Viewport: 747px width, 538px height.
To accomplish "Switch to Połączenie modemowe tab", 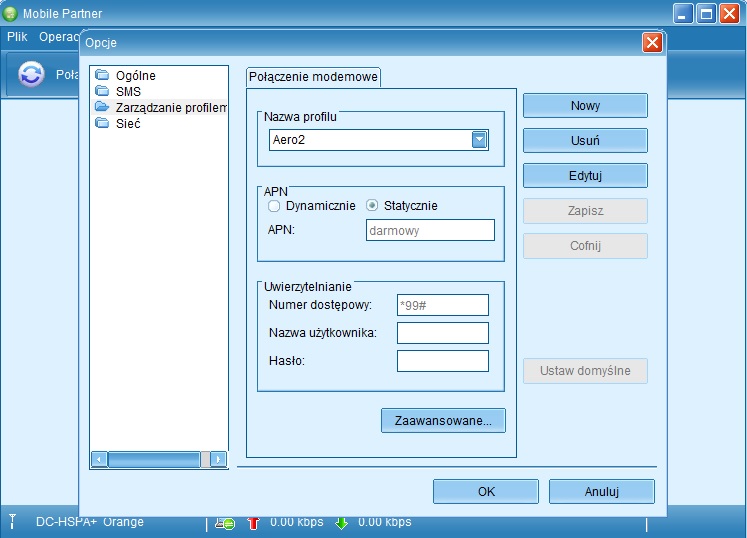I will pyautogui.click(x=313, y=77).
